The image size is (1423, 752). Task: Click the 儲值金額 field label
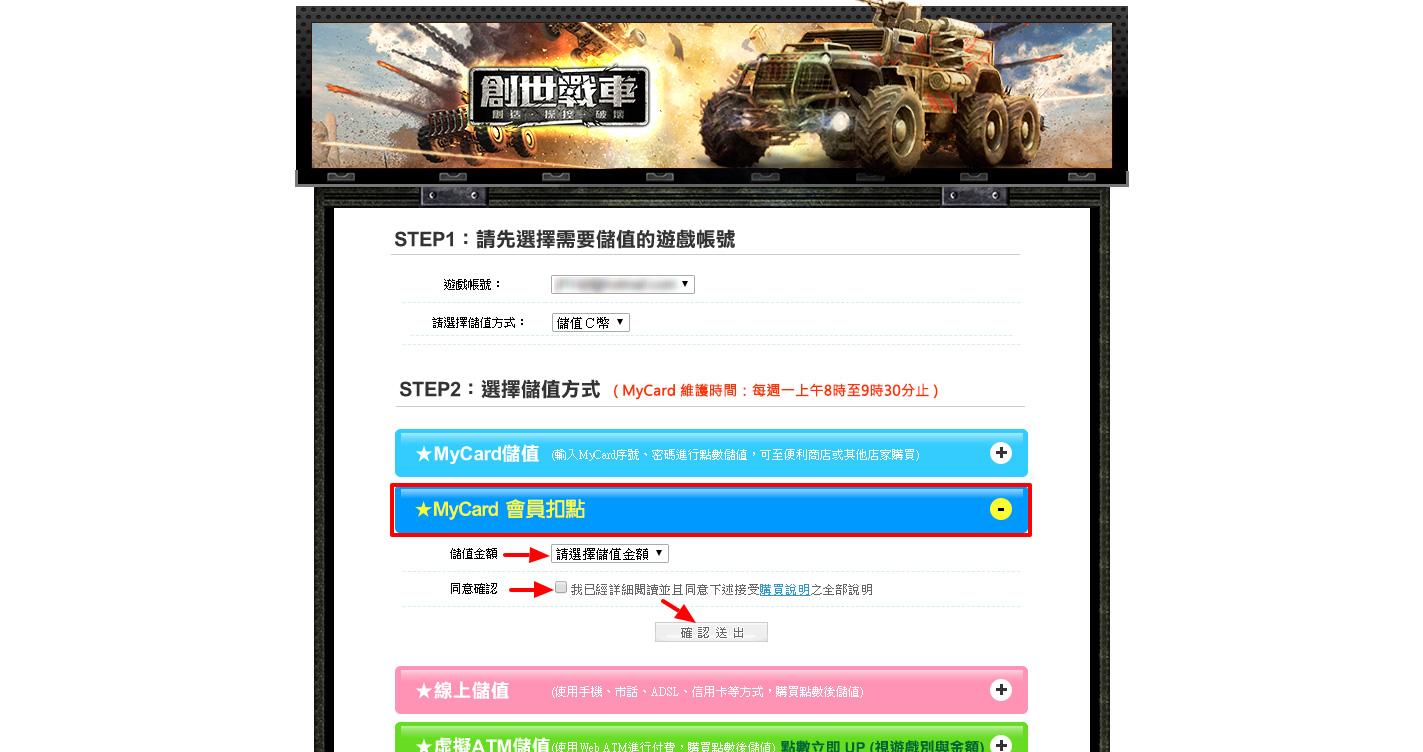473,553
